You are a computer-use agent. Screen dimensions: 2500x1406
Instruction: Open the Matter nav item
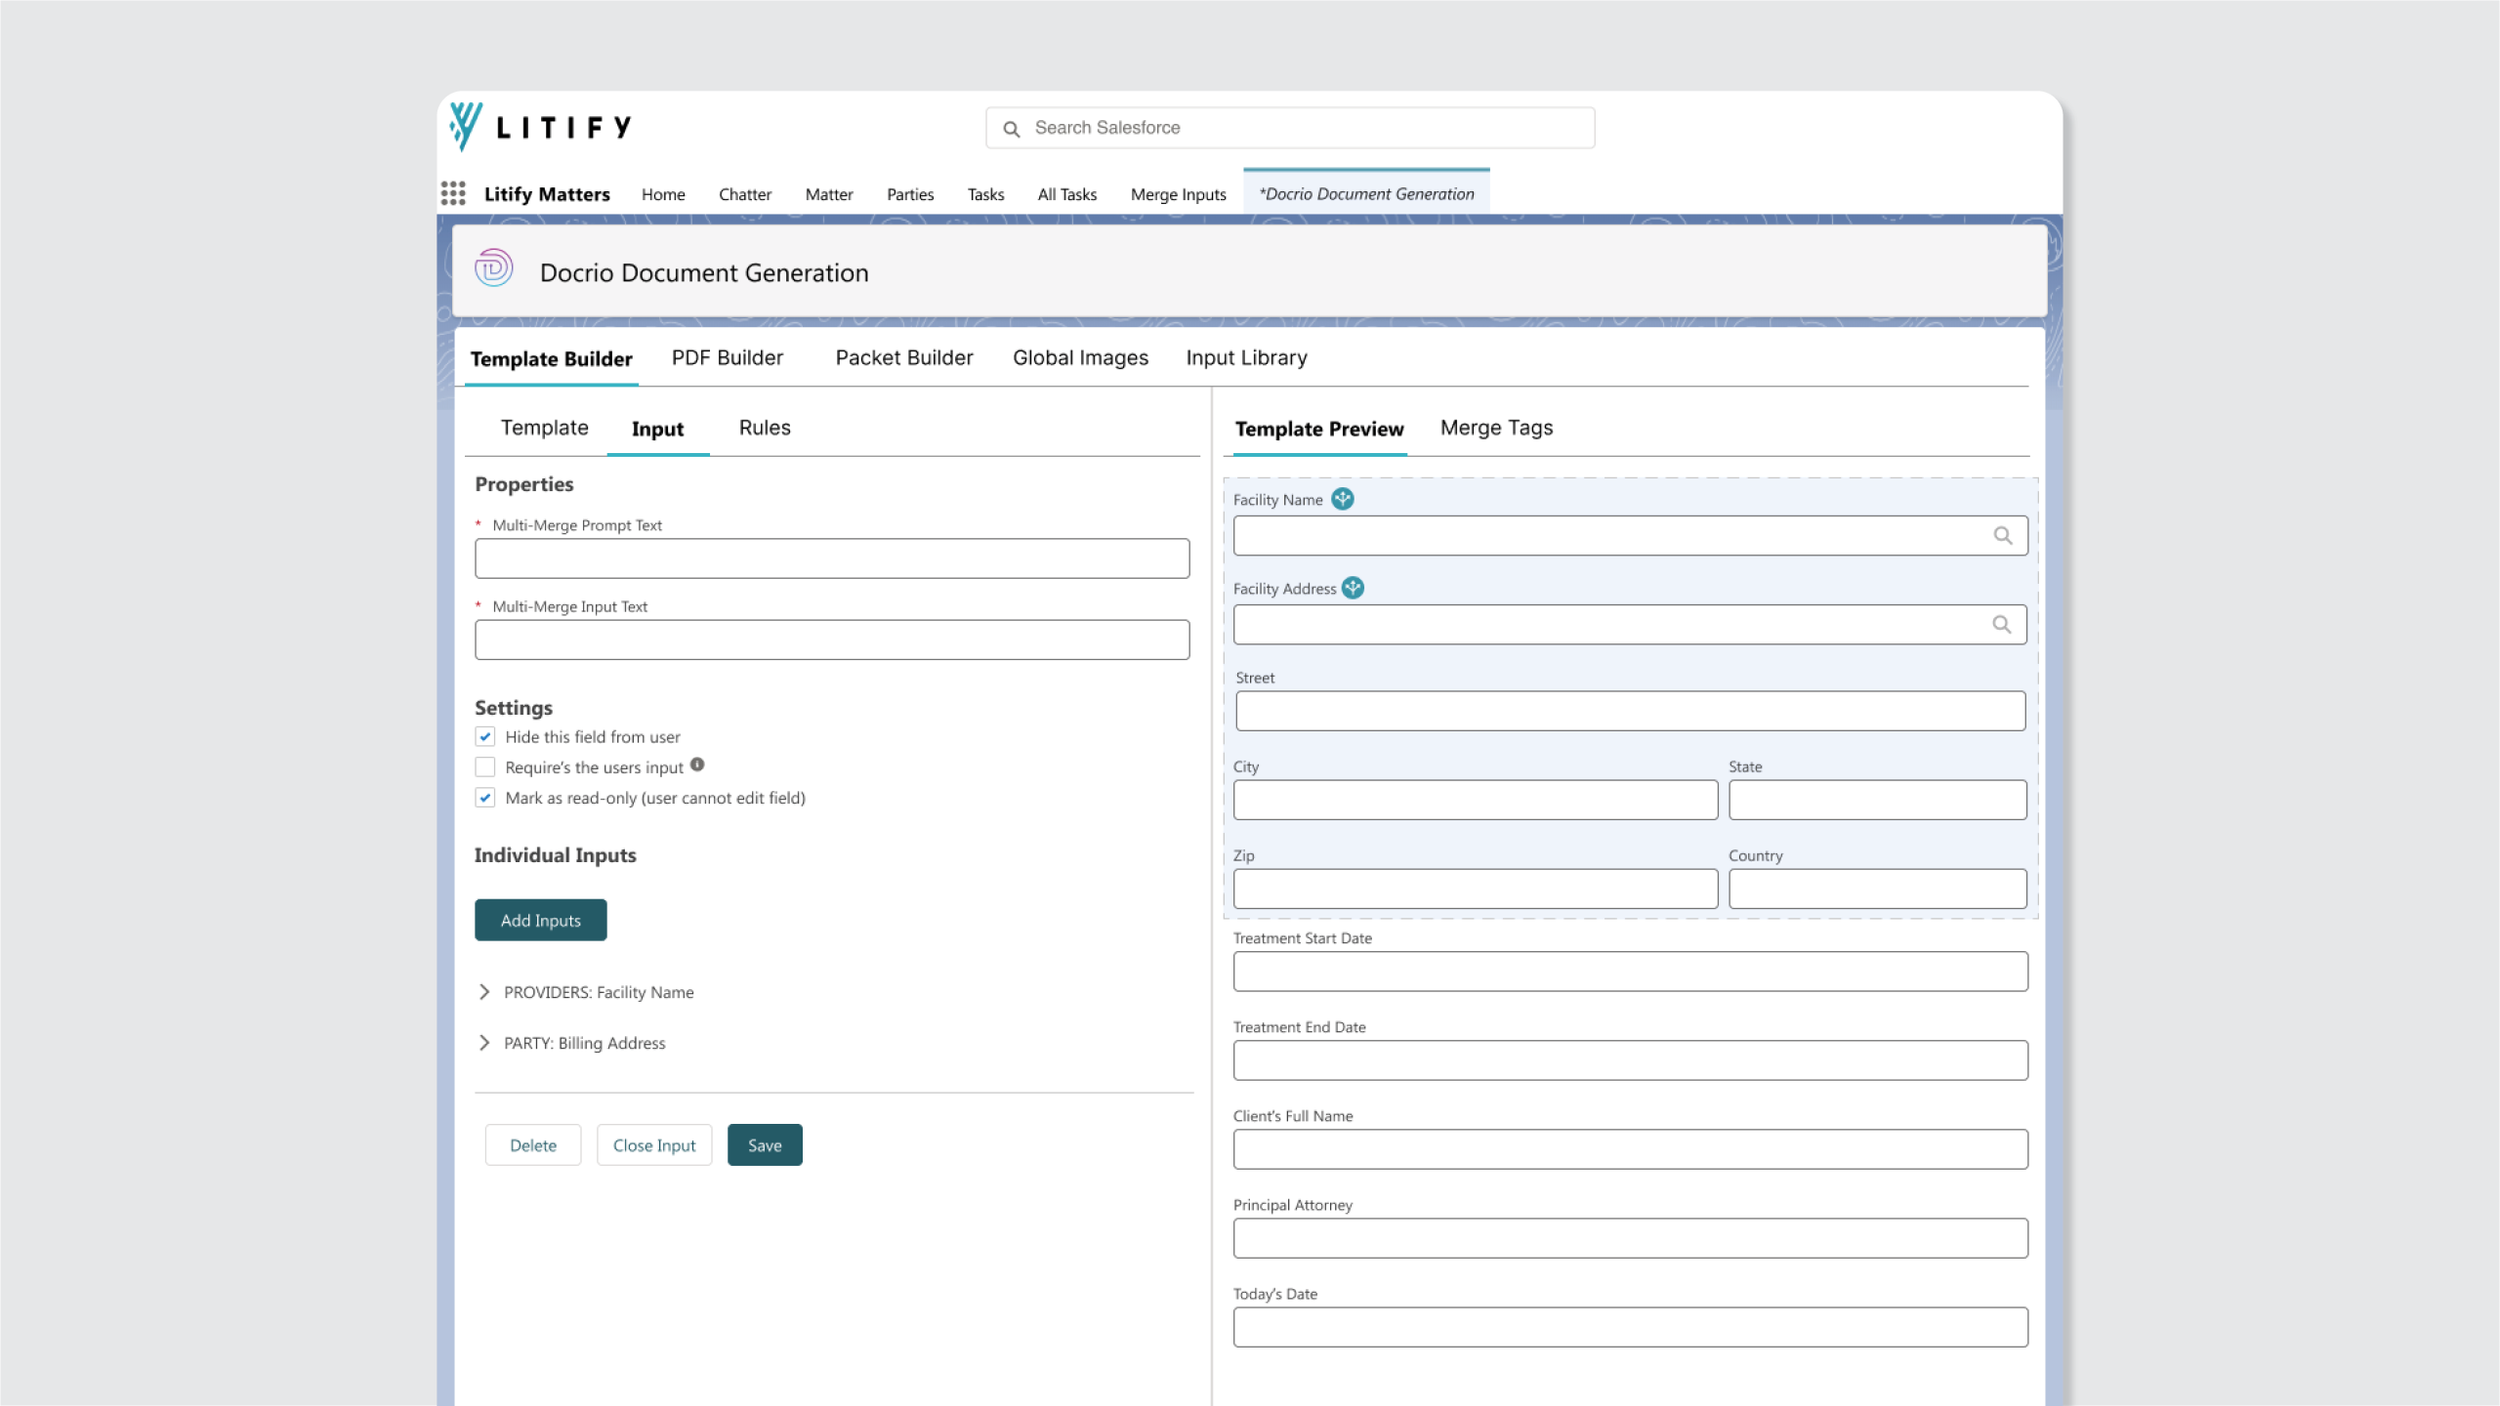coord(829,194)
